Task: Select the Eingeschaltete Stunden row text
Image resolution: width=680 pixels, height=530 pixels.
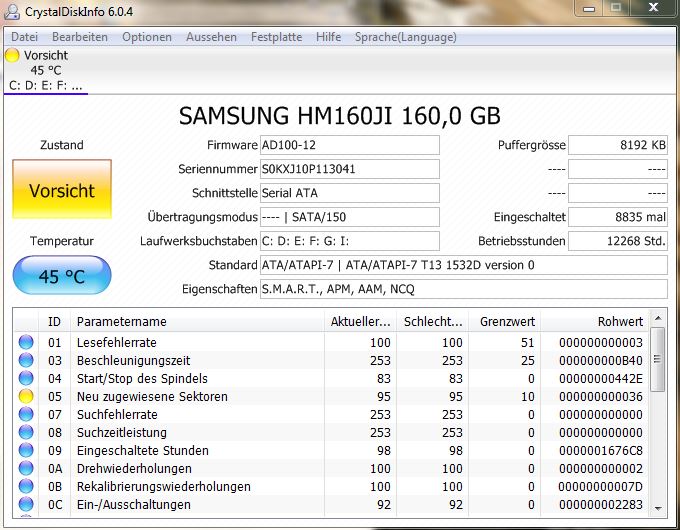Action: click(x=143, y=451)
